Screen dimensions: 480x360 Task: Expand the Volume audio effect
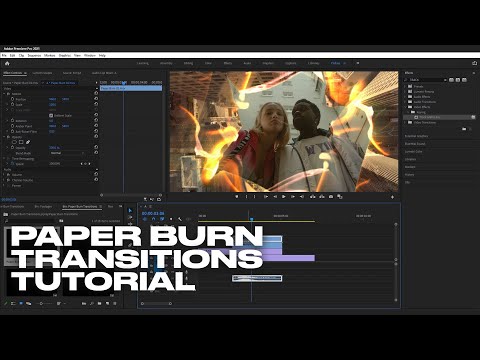[4, 174]
